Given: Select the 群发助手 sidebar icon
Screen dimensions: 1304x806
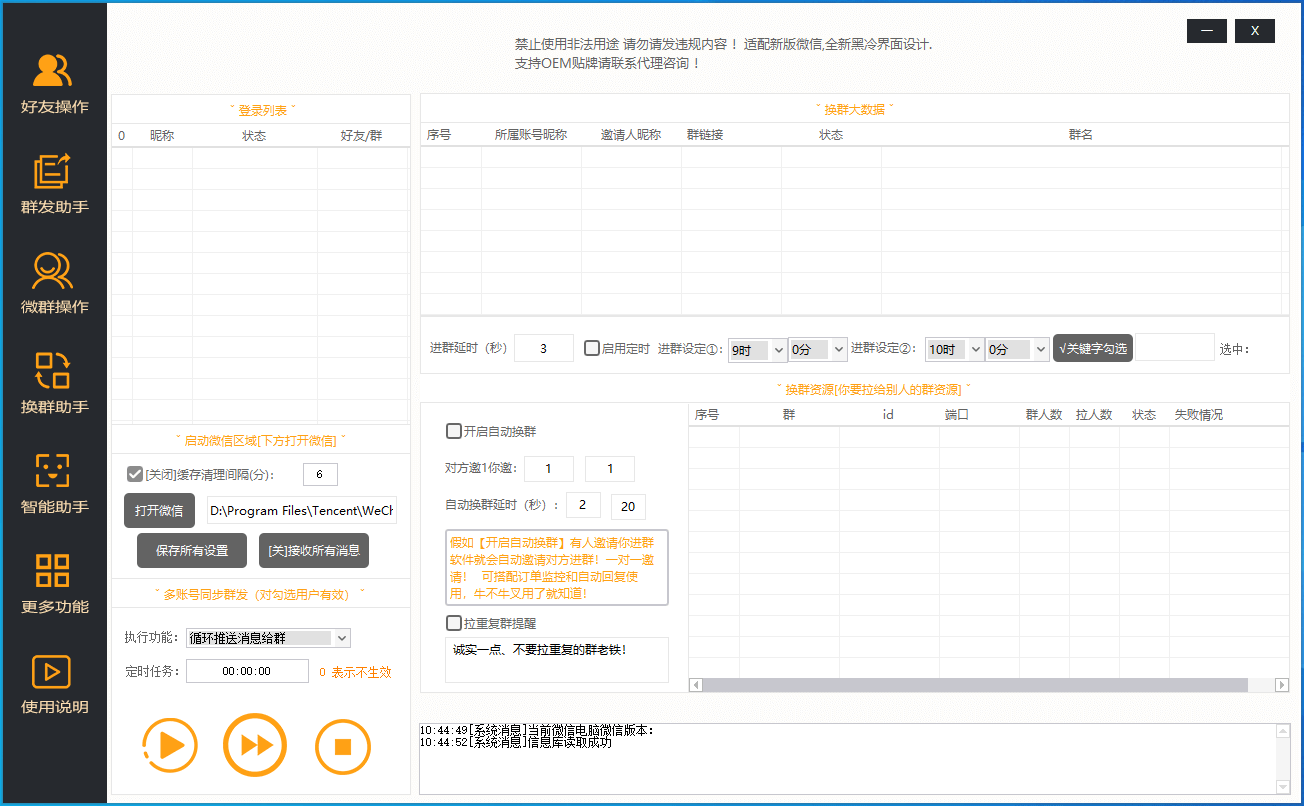Looking at the screenshot, I should pyautogui.click(x=53, y=171).
